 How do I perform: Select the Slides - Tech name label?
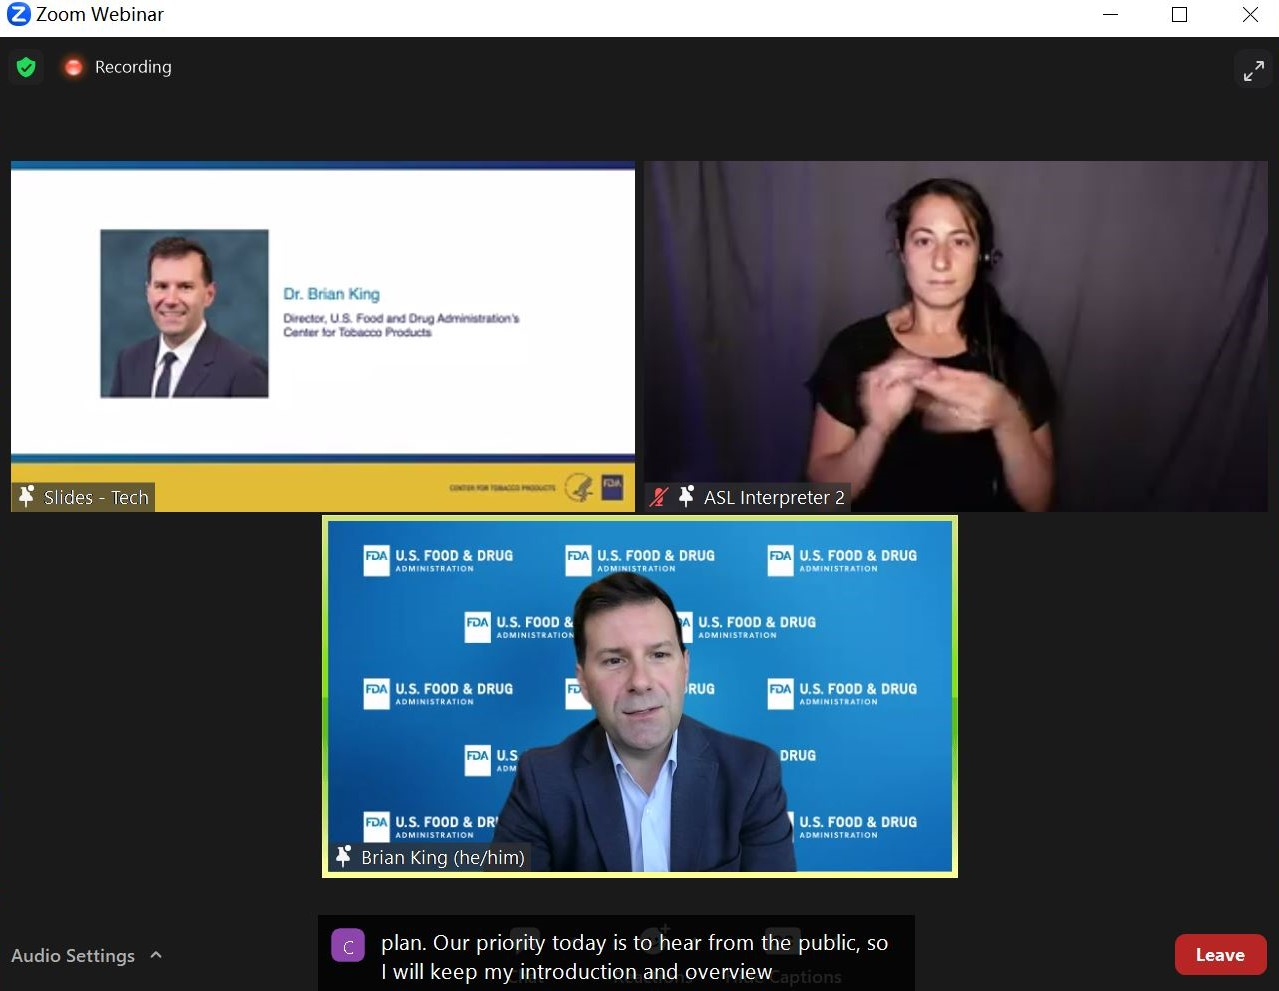click(x=96, y=497)
